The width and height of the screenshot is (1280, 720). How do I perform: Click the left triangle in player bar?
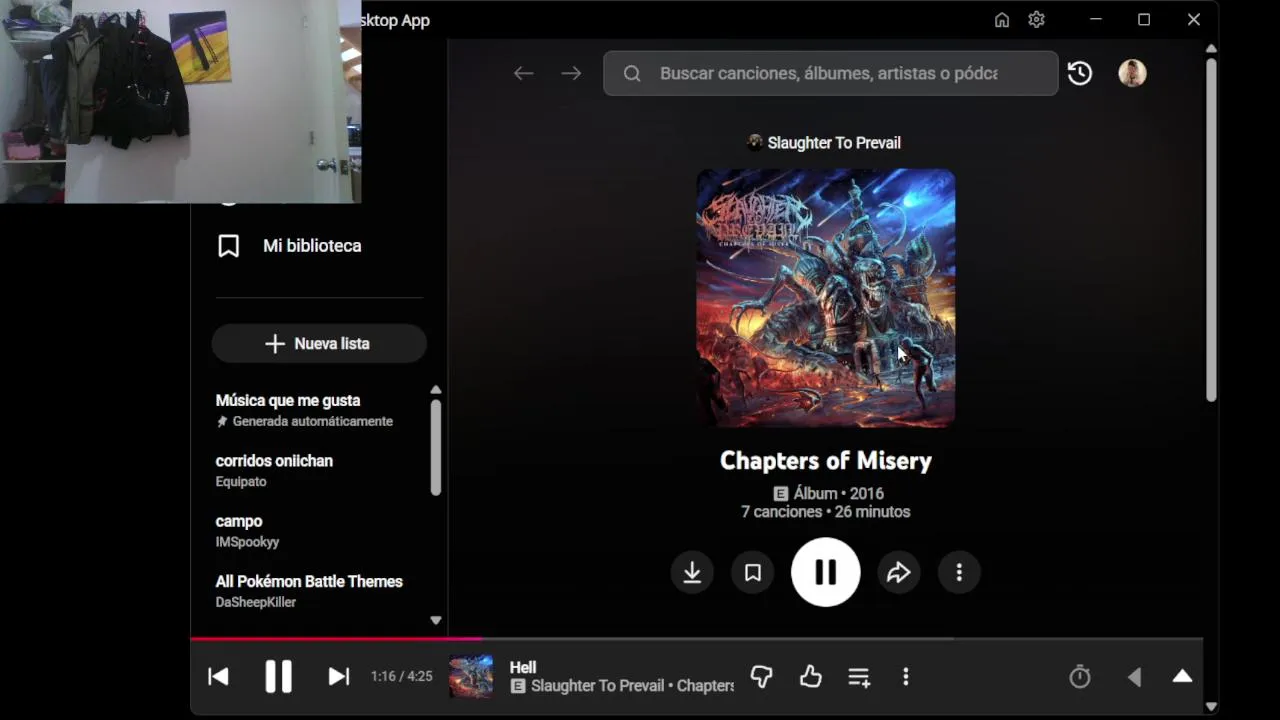1135,677
